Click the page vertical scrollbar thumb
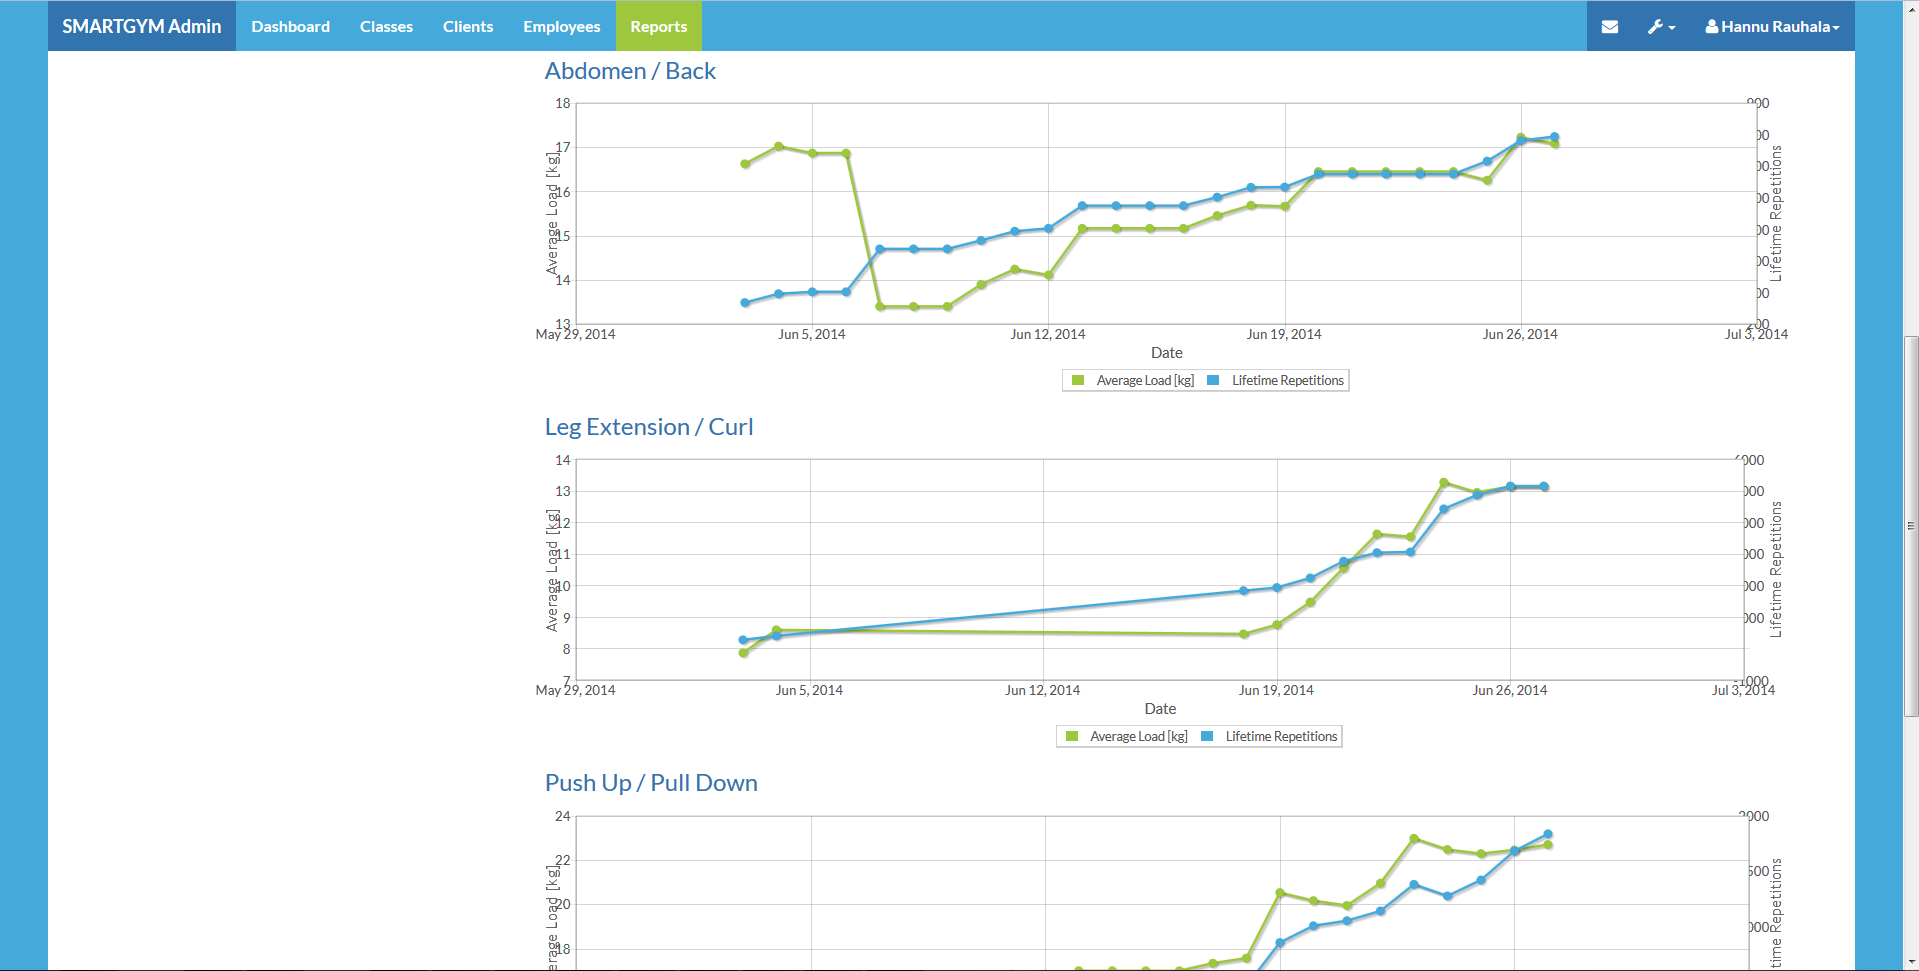This screenshot has width=1919, height=971. (x=1911, y=526)
